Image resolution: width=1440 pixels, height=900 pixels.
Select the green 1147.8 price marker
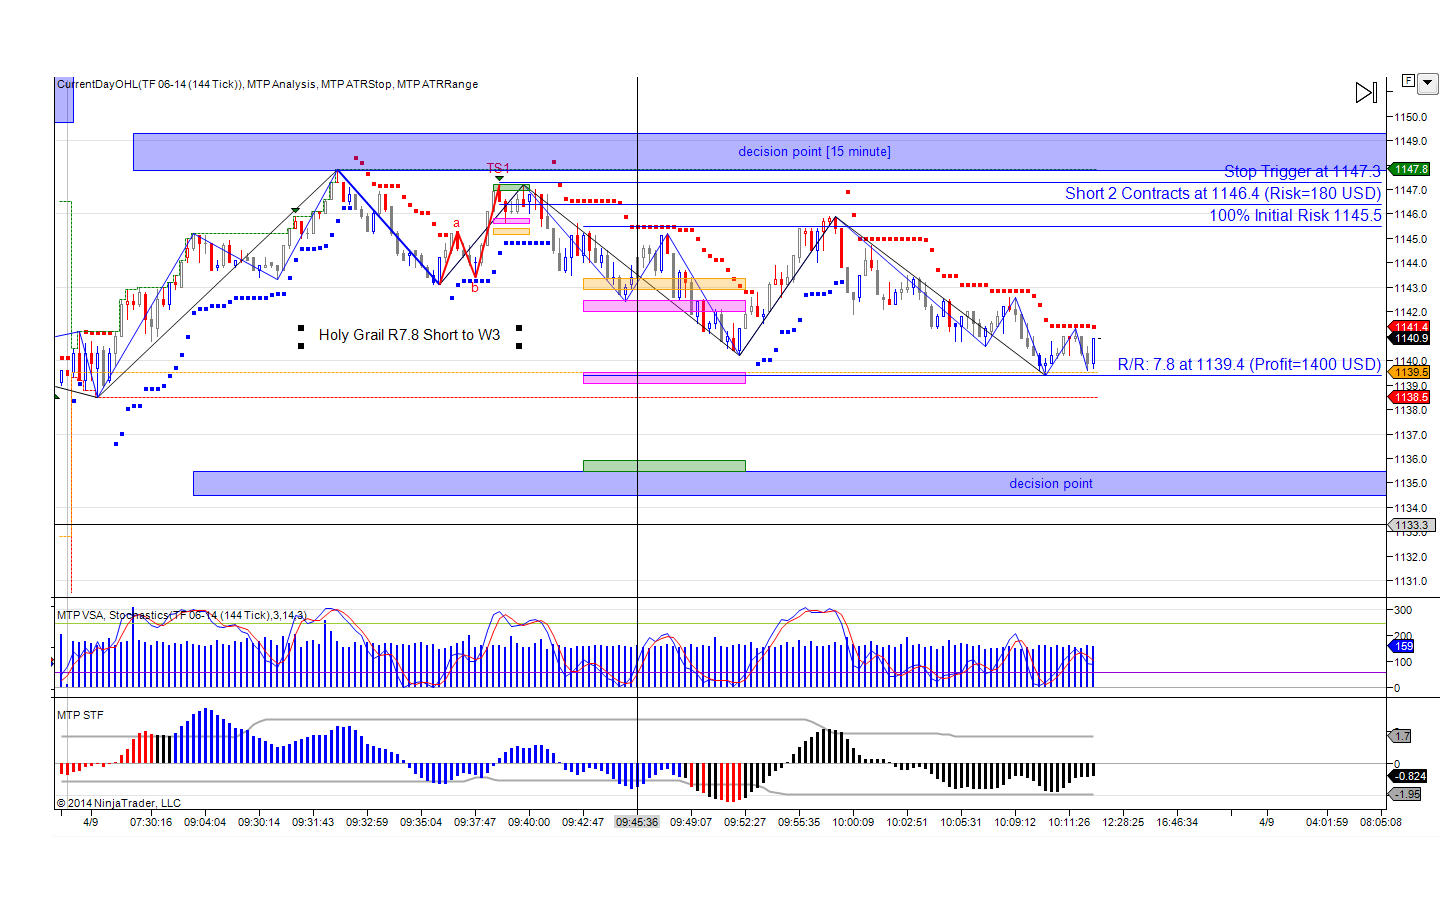coord(1411,169)
